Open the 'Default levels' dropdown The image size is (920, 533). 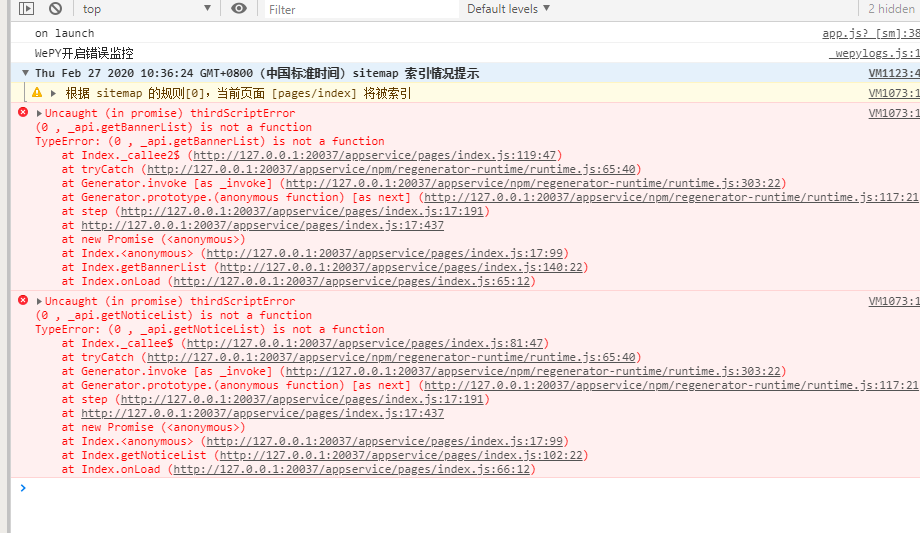[508, 9]
